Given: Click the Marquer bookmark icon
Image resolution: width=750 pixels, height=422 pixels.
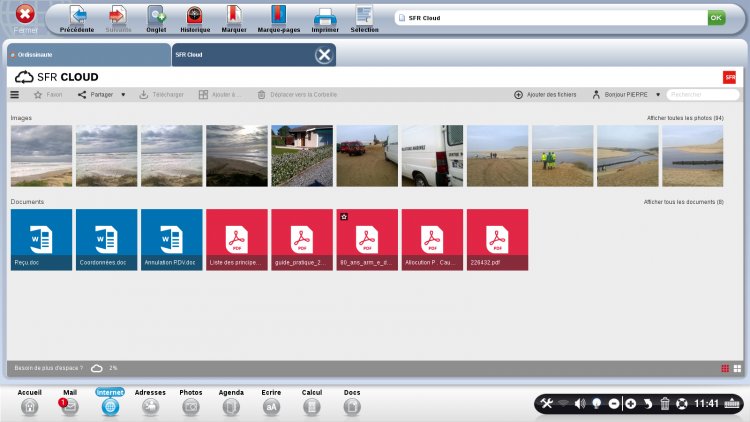Looking at the screenshot, I should (x=234, y=15).
